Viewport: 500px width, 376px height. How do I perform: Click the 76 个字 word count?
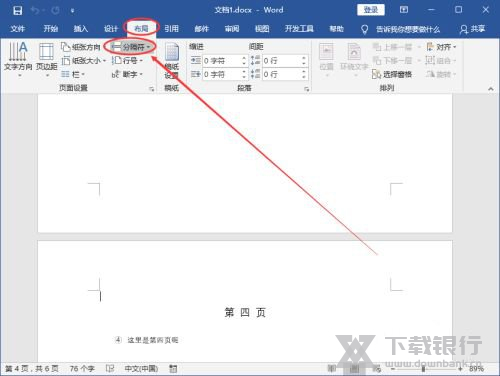tap(82, 369)
